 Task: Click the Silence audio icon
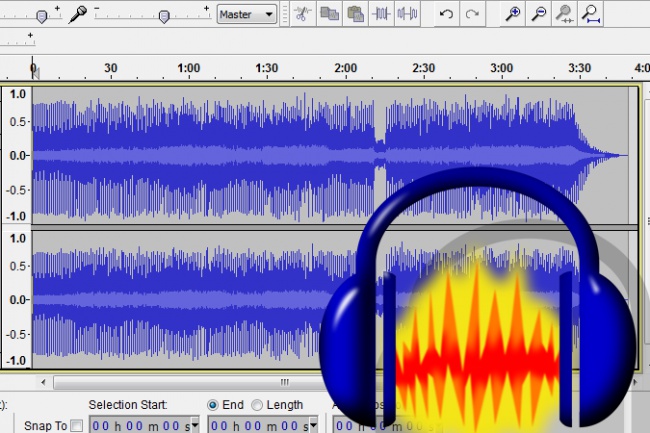pyautogui.click(x=407, y=14)
